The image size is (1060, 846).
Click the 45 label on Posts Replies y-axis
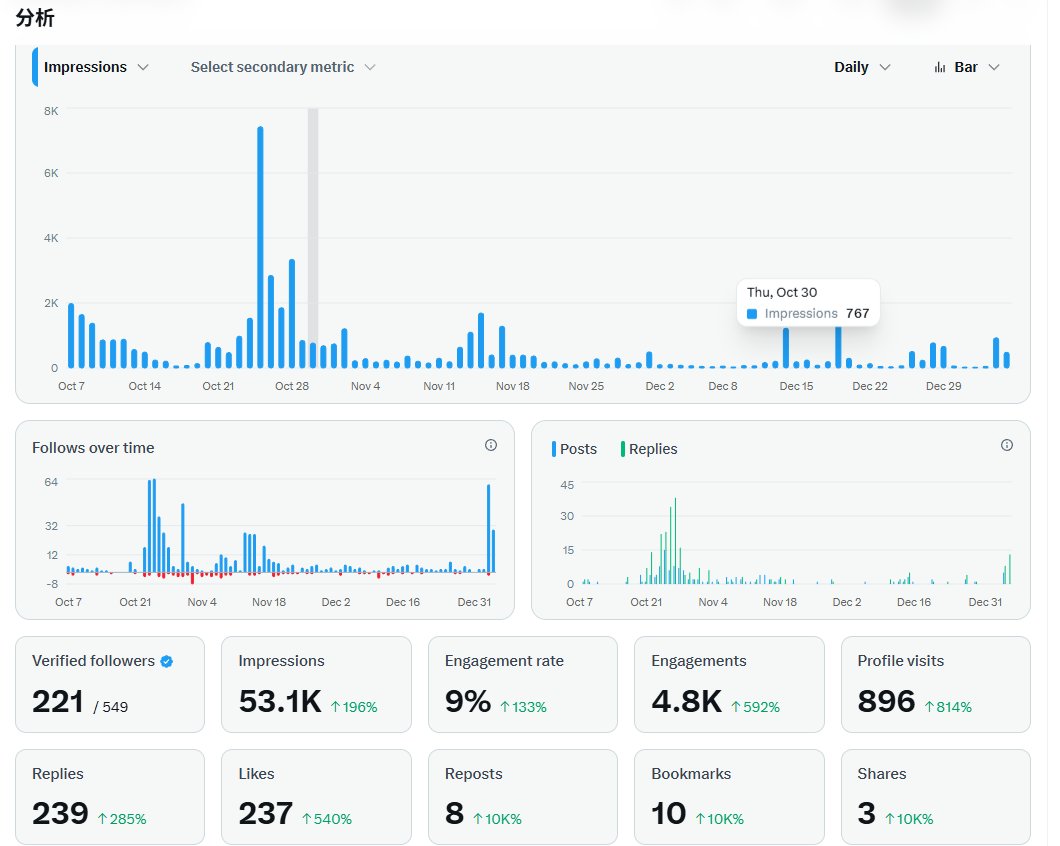(x=567, y=485)
